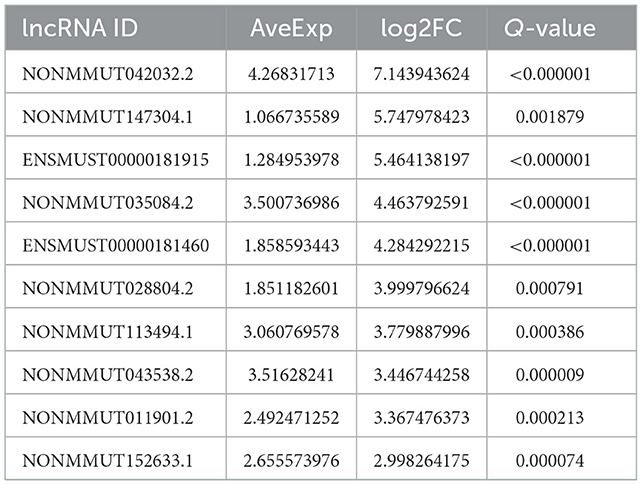Click Q-value 0.001879
Image resolution: width=642 pixels, height=485 pixels.
(550, 117)
